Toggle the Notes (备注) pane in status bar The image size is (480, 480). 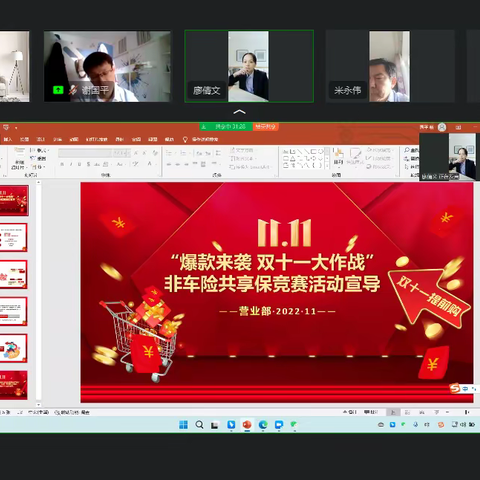[350, 412]
